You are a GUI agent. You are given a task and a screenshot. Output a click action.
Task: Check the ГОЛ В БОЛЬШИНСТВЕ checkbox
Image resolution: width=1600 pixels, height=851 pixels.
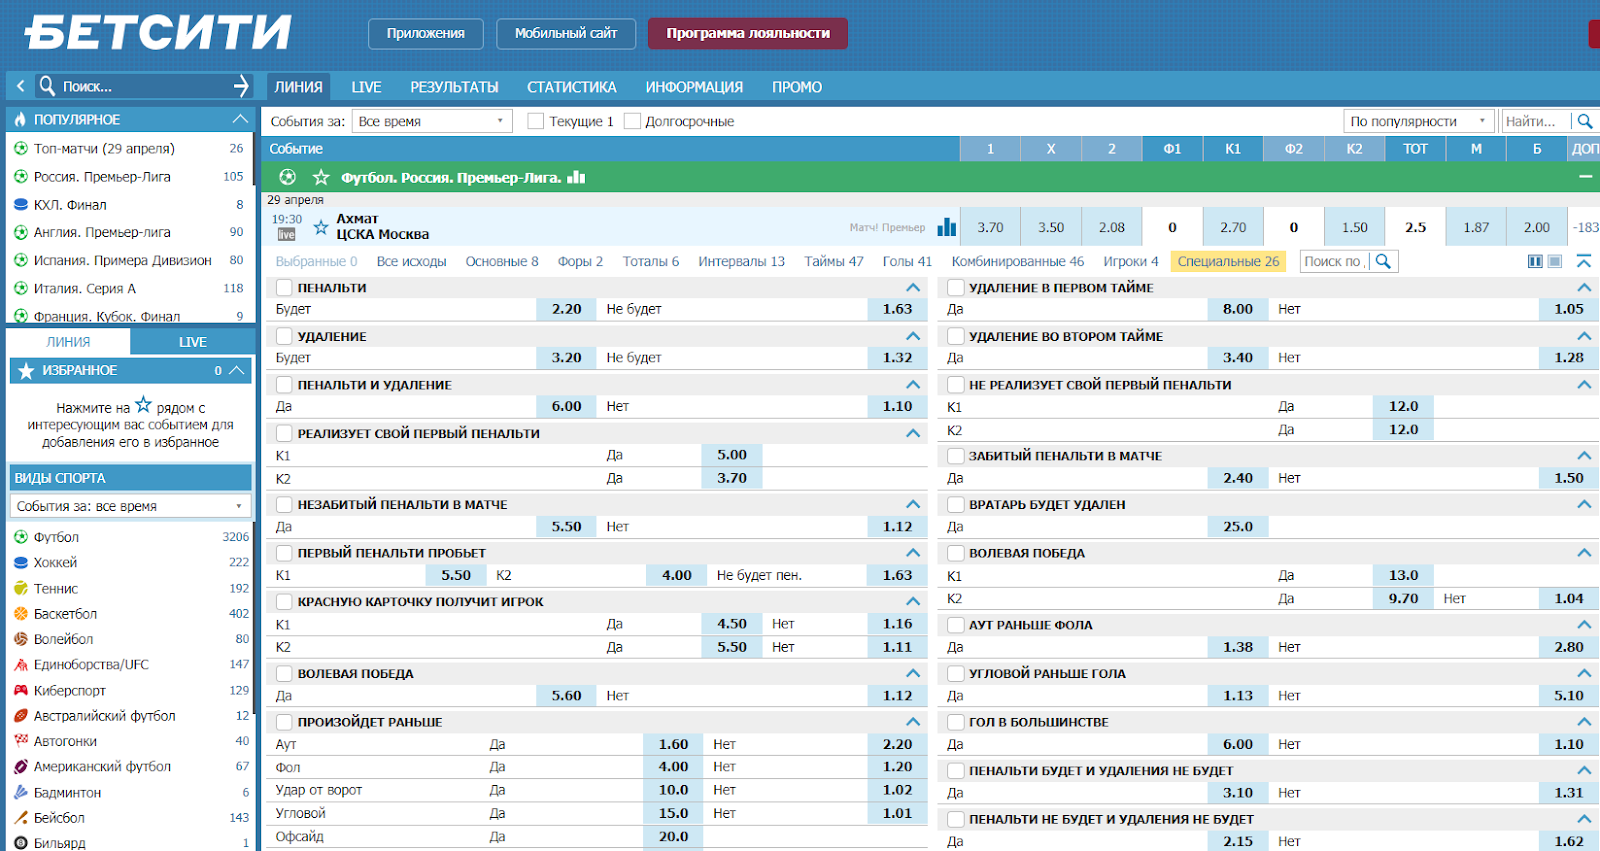tap(956, 721)
